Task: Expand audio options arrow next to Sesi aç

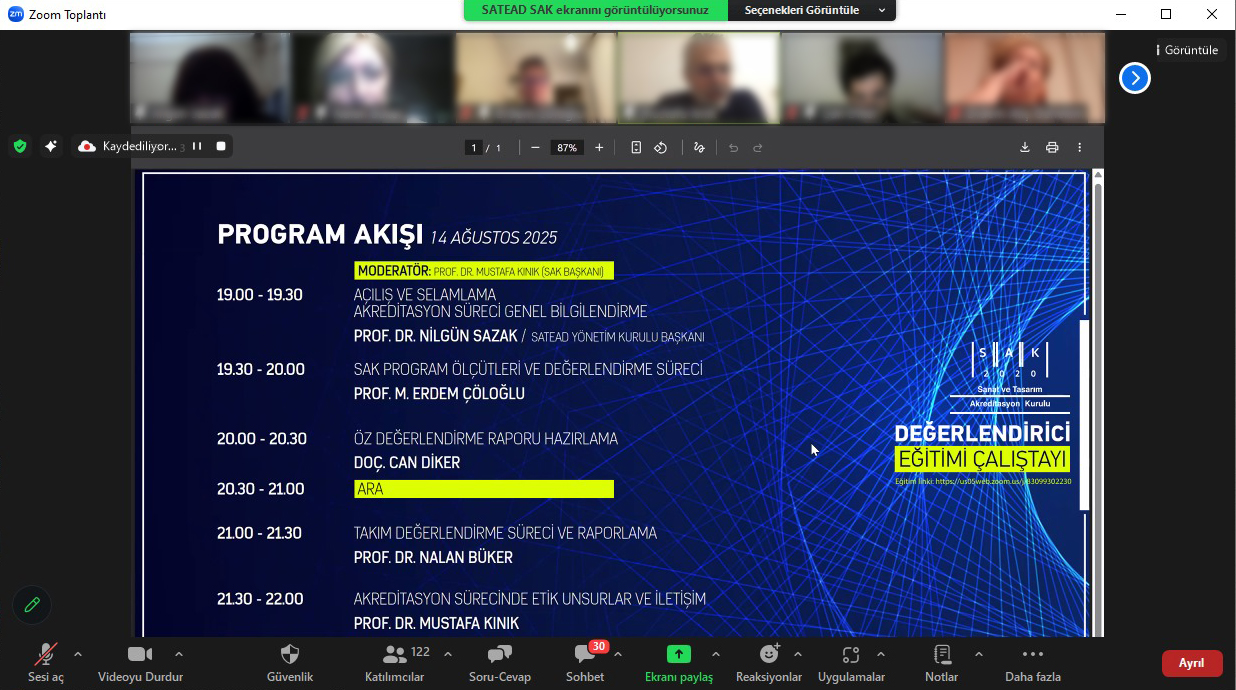Action: 78,654
